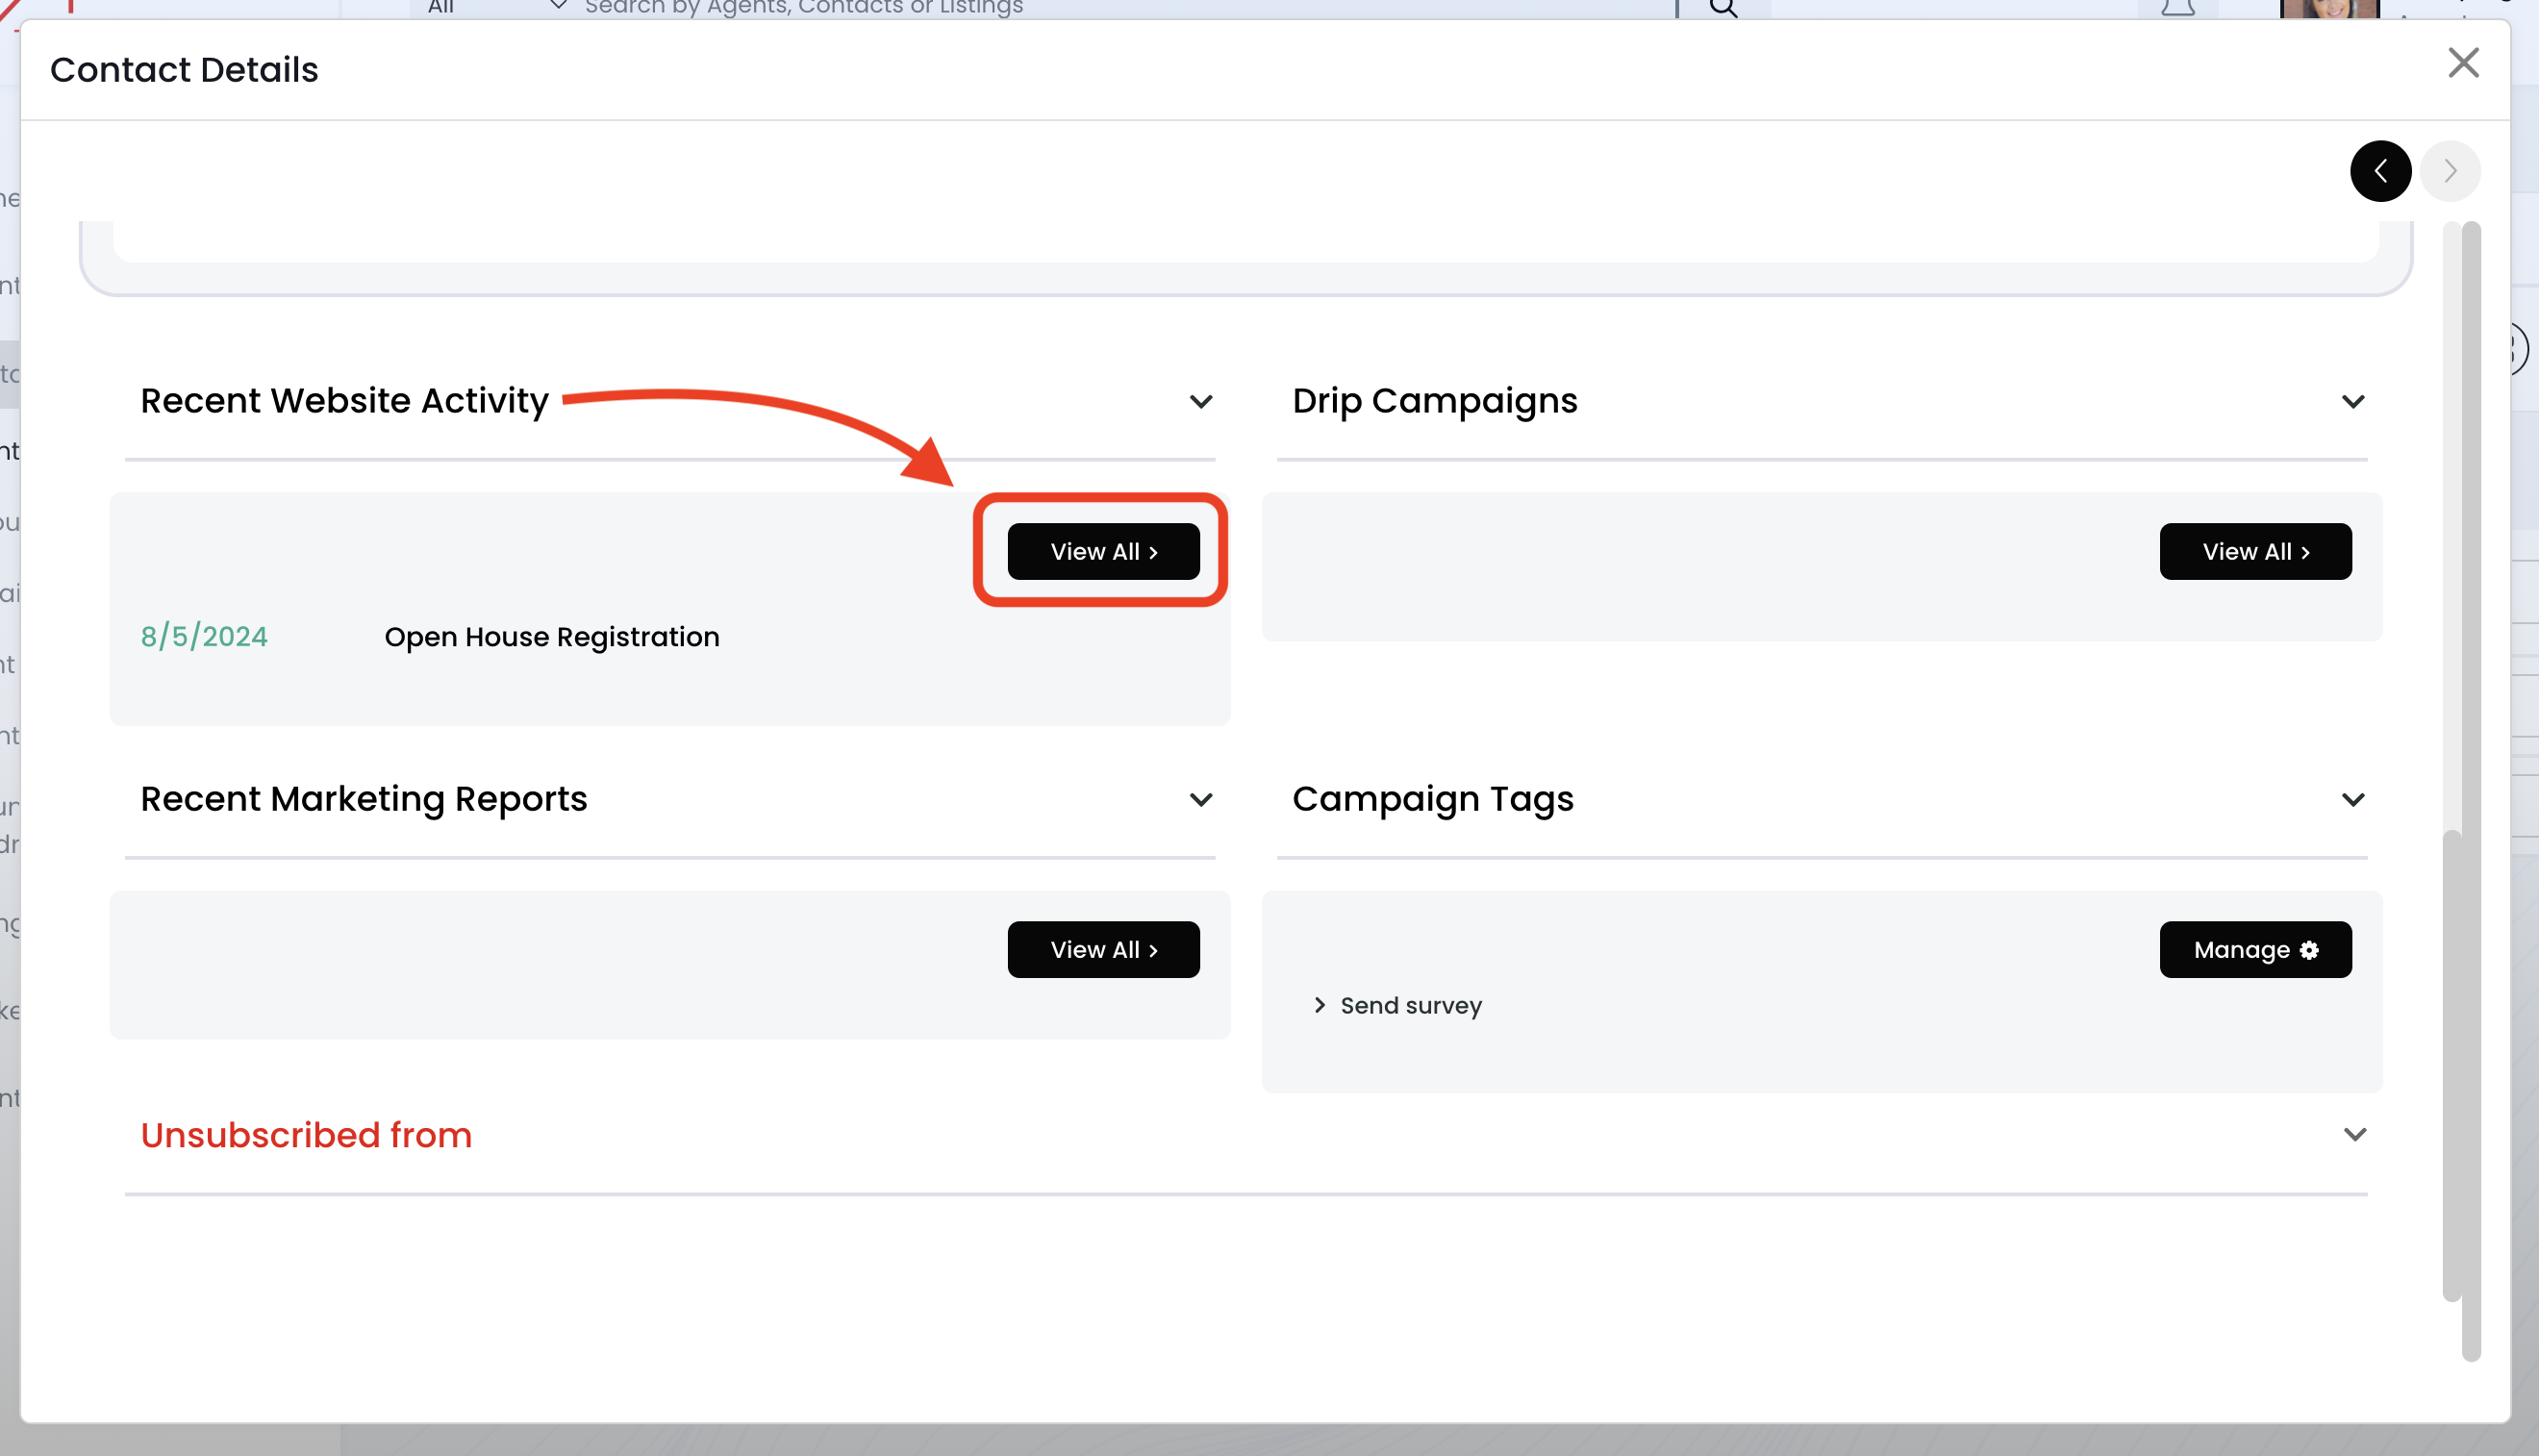Collapse the Drip Campaigns section
This screenshot has width=2539, height=1456.
coord(2352,402)
